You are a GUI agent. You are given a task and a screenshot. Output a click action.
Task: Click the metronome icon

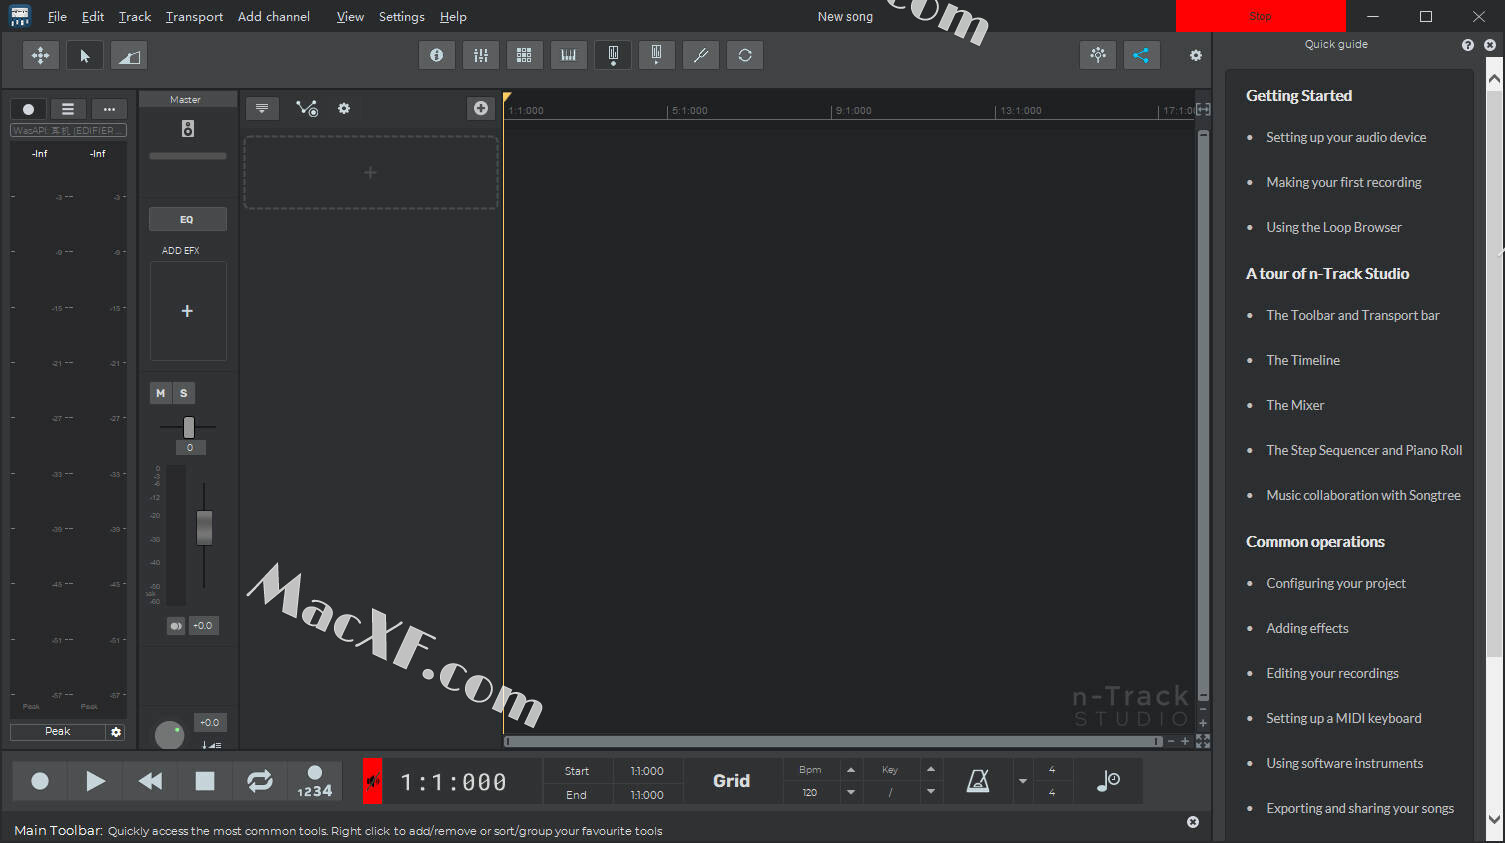978,781
